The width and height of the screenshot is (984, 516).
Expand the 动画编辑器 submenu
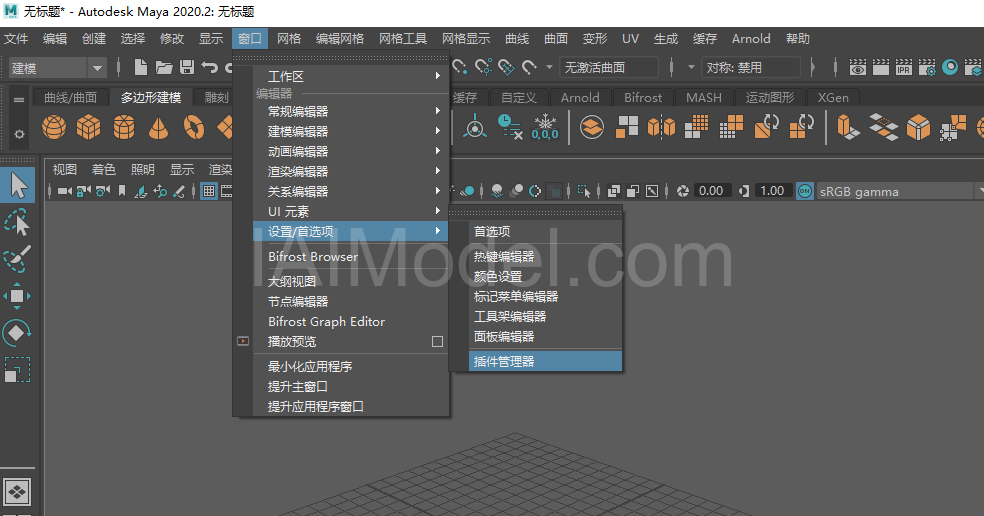coord(351,152)
